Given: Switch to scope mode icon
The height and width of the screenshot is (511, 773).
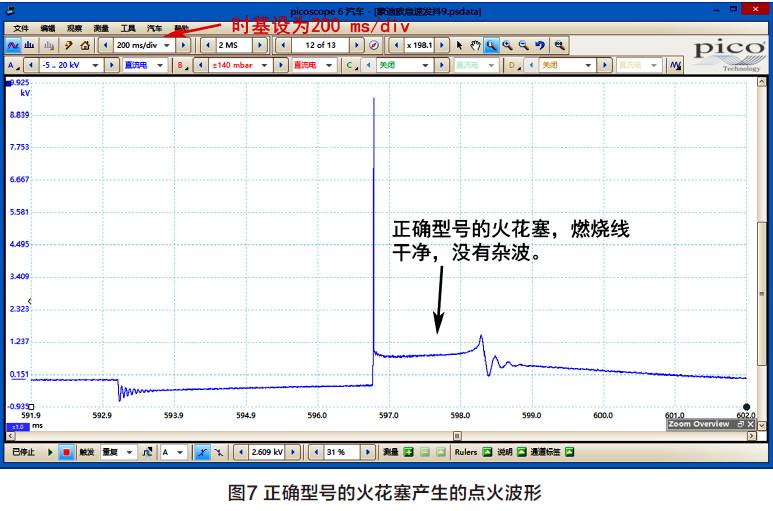Looking at the screenshot, I should click(x=13, y=45).
